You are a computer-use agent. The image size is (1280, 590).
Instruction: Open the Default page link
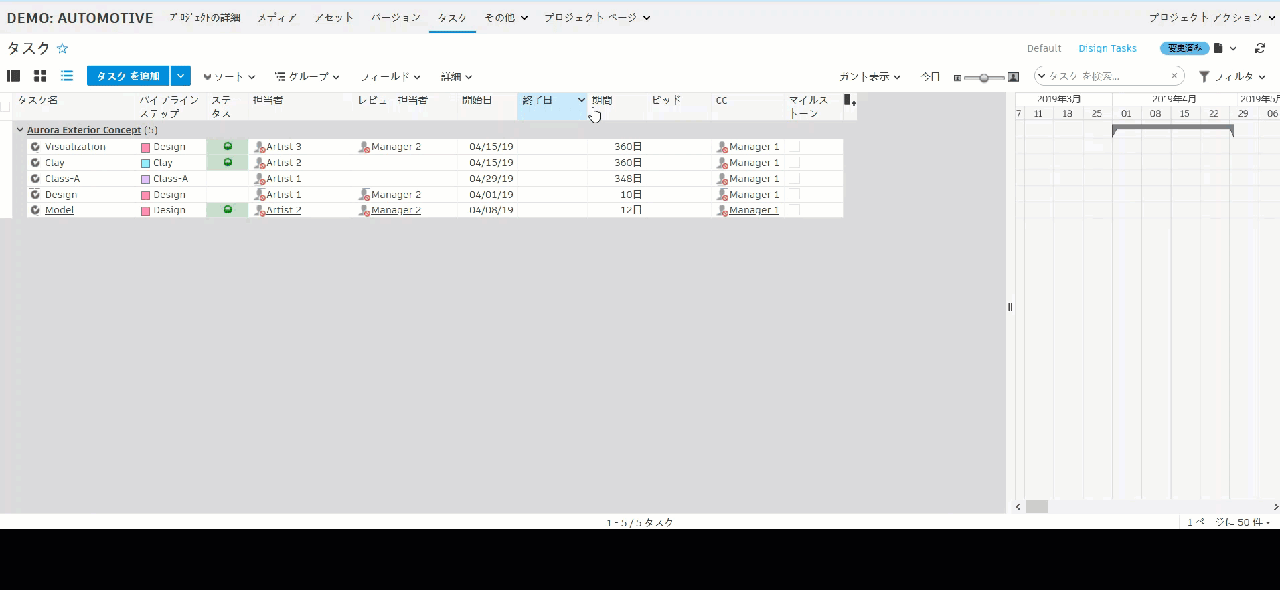click(1044, 48)
